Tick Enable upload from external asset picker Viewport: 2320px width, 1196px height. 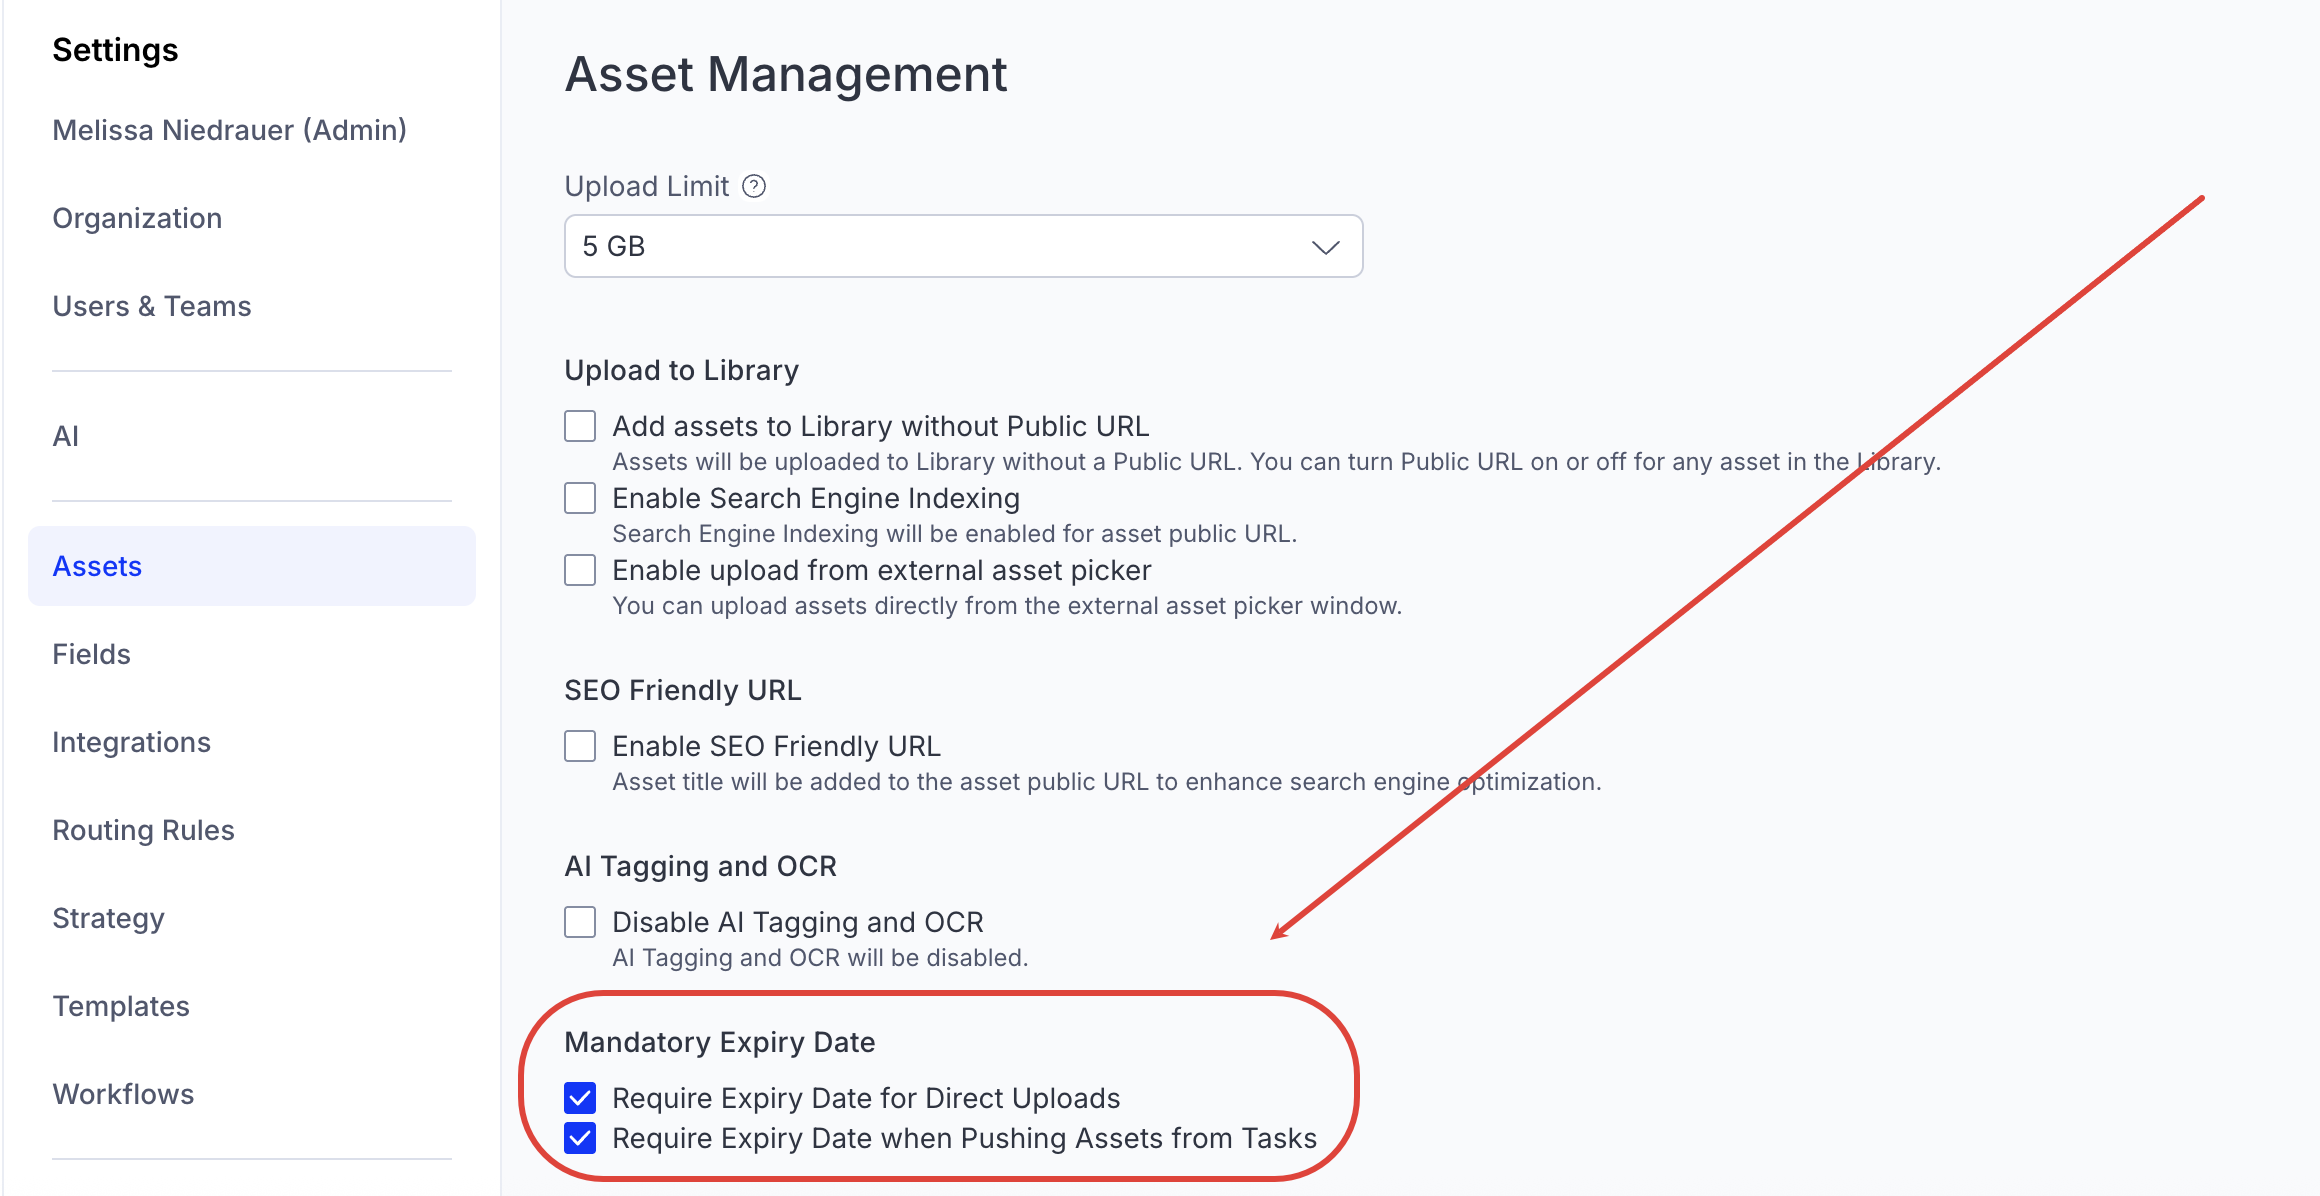click(x=580, y=570)
